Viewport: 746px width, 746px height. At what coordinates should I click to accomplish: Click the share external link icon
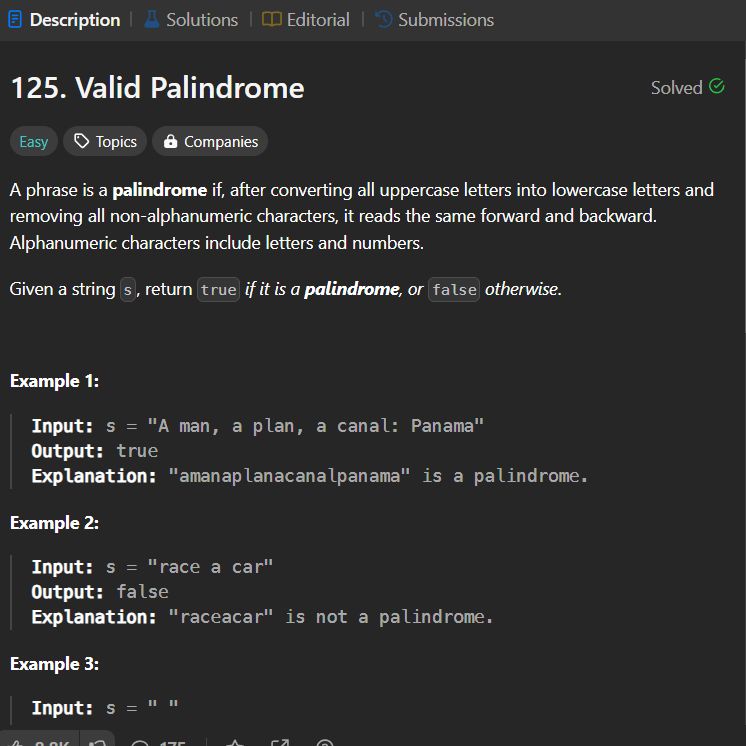[280, 742]
